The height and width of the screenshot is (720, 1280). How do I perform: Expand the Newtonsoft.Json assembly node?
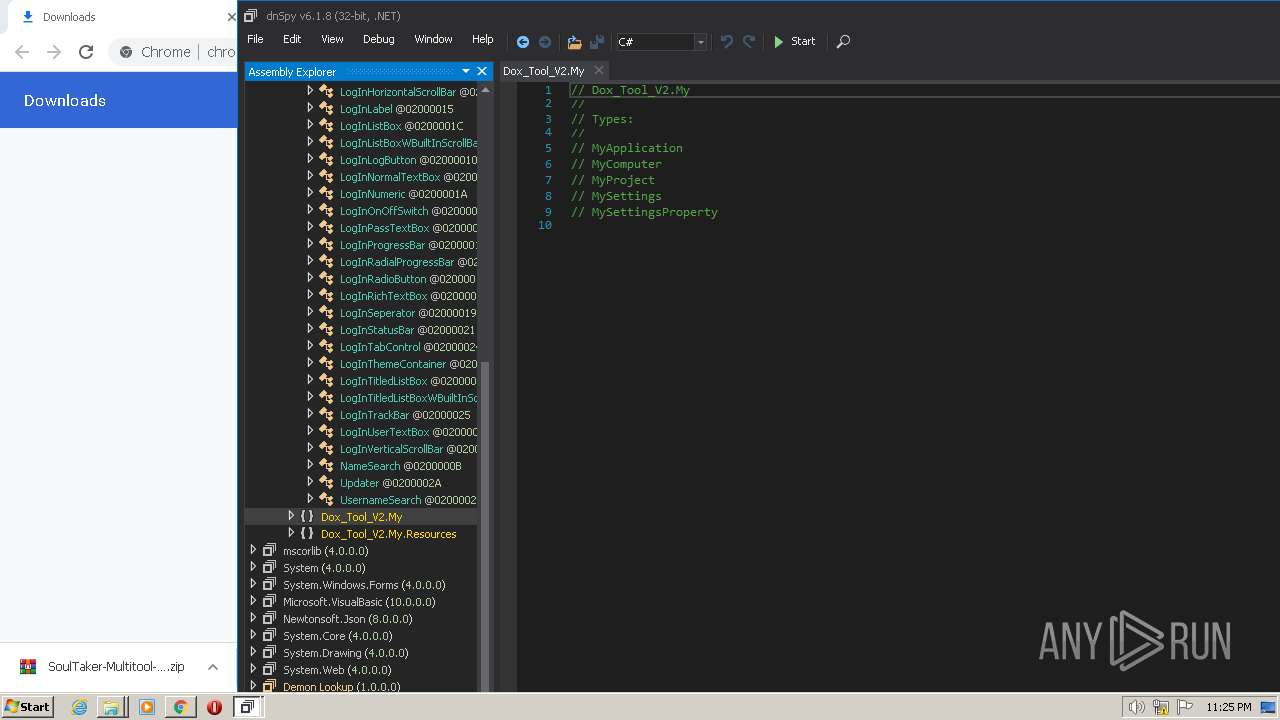[253, 618]
